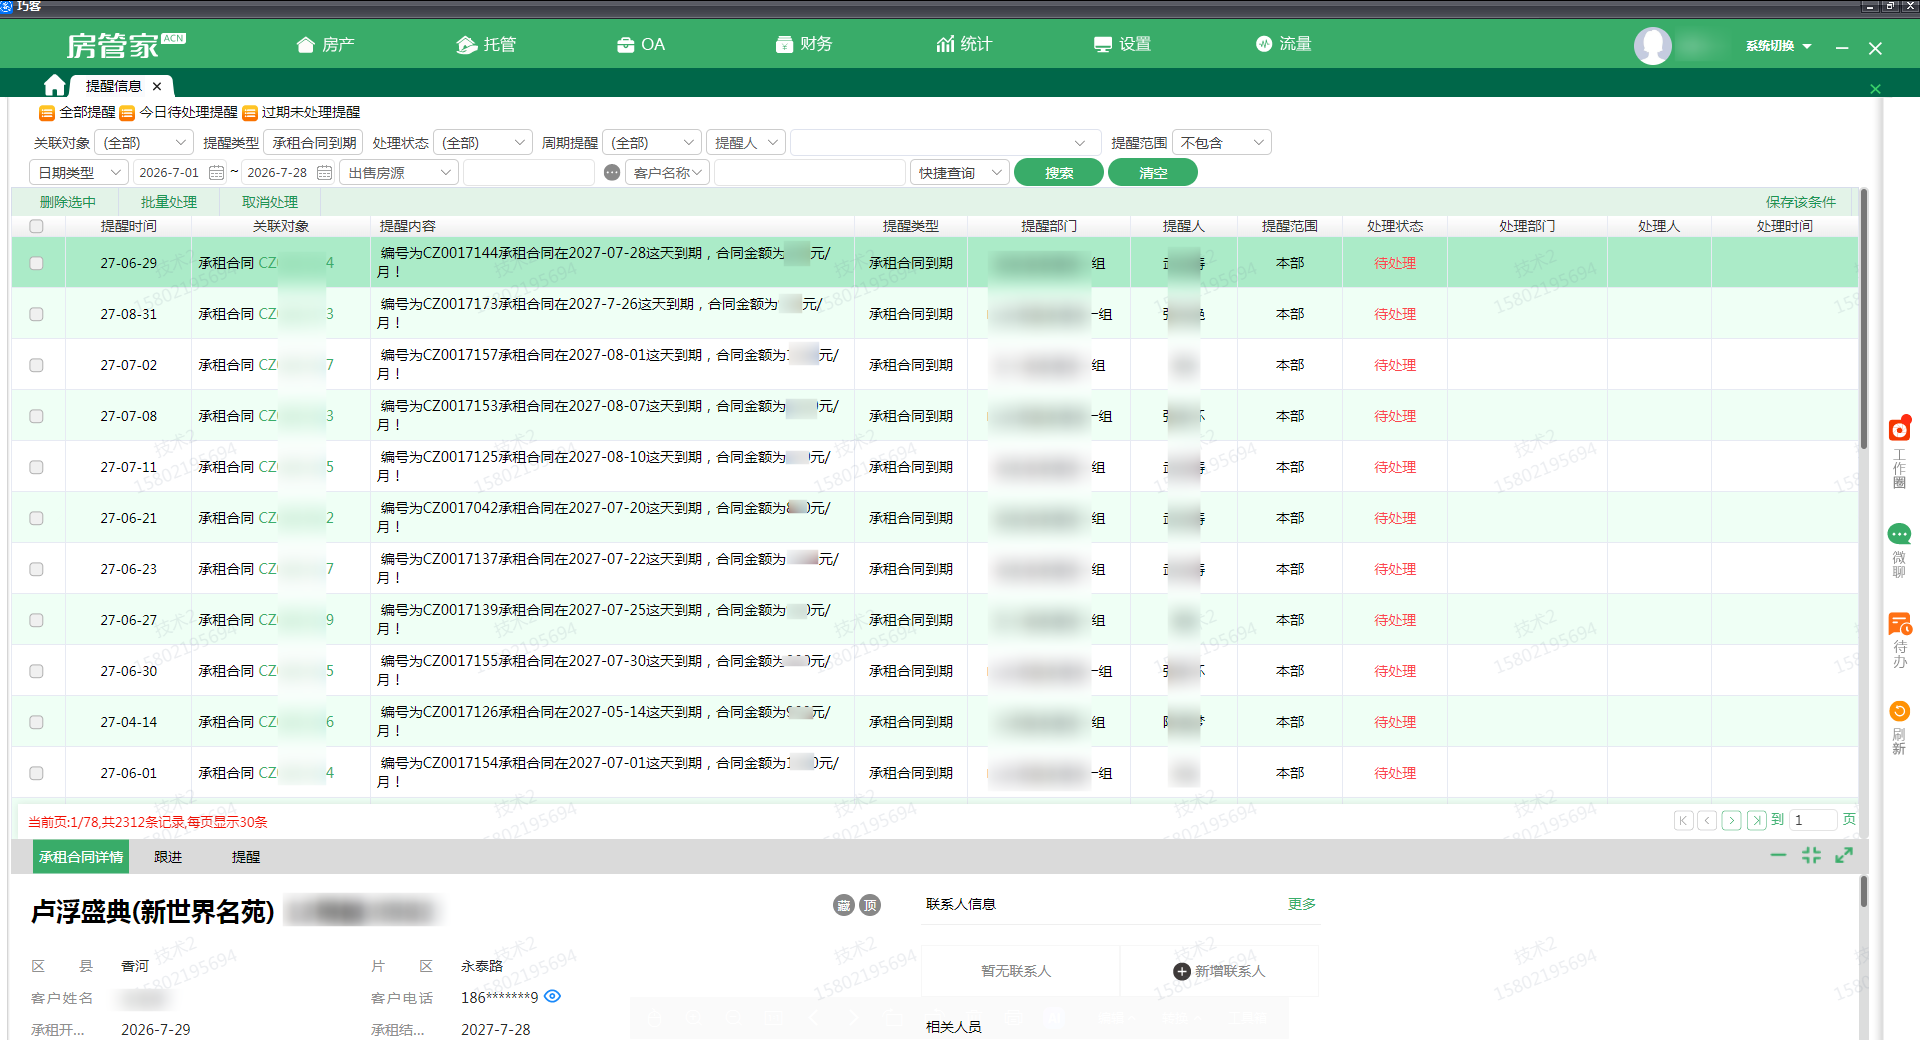Viewport: 1920px width, 1040px height.
Task: Click the round ellipsis icon
Action: point(612,173)
